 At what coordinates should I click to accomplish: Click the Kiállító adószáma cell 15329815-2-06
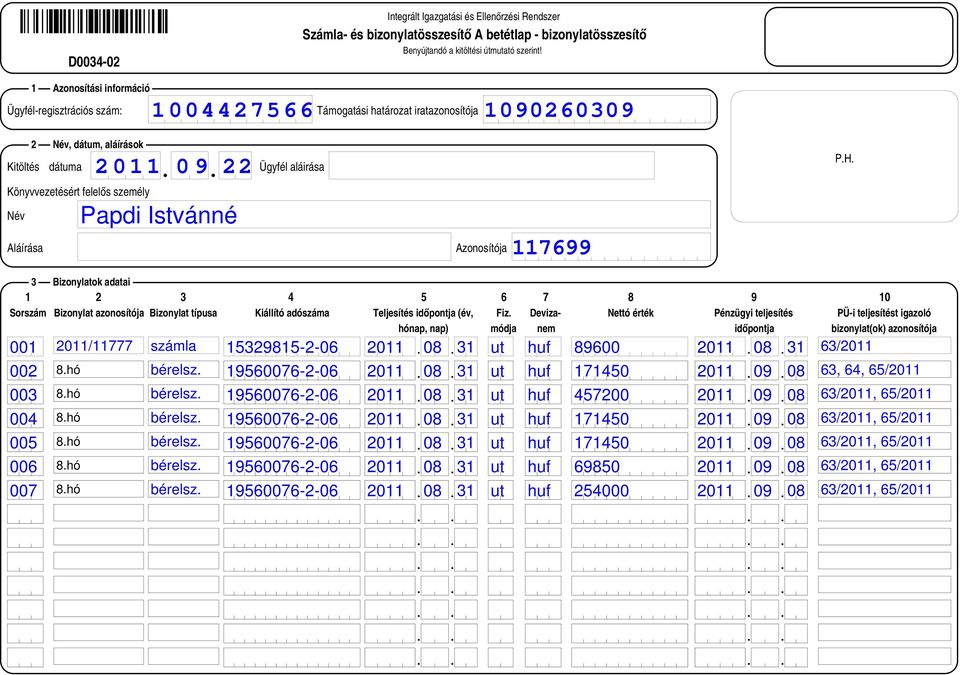pos(291,347)
